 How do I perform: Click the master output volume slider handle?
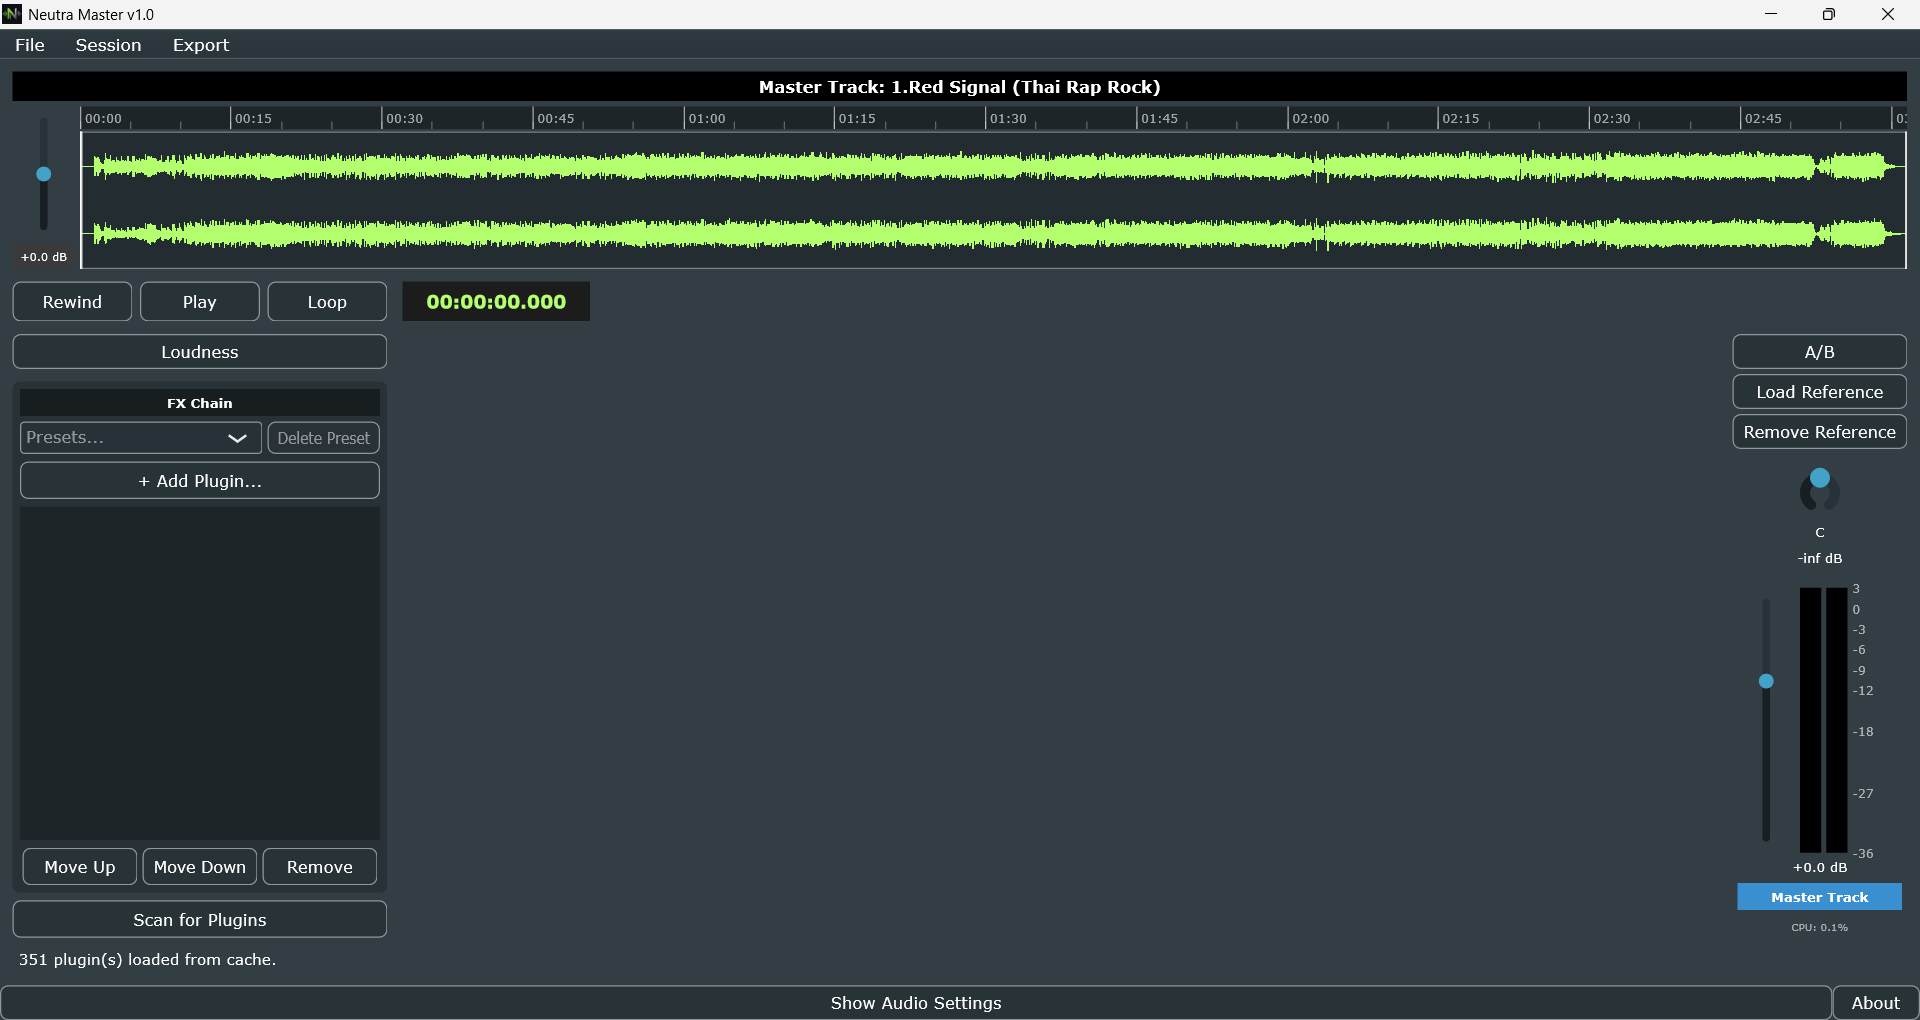[1766, 681]
